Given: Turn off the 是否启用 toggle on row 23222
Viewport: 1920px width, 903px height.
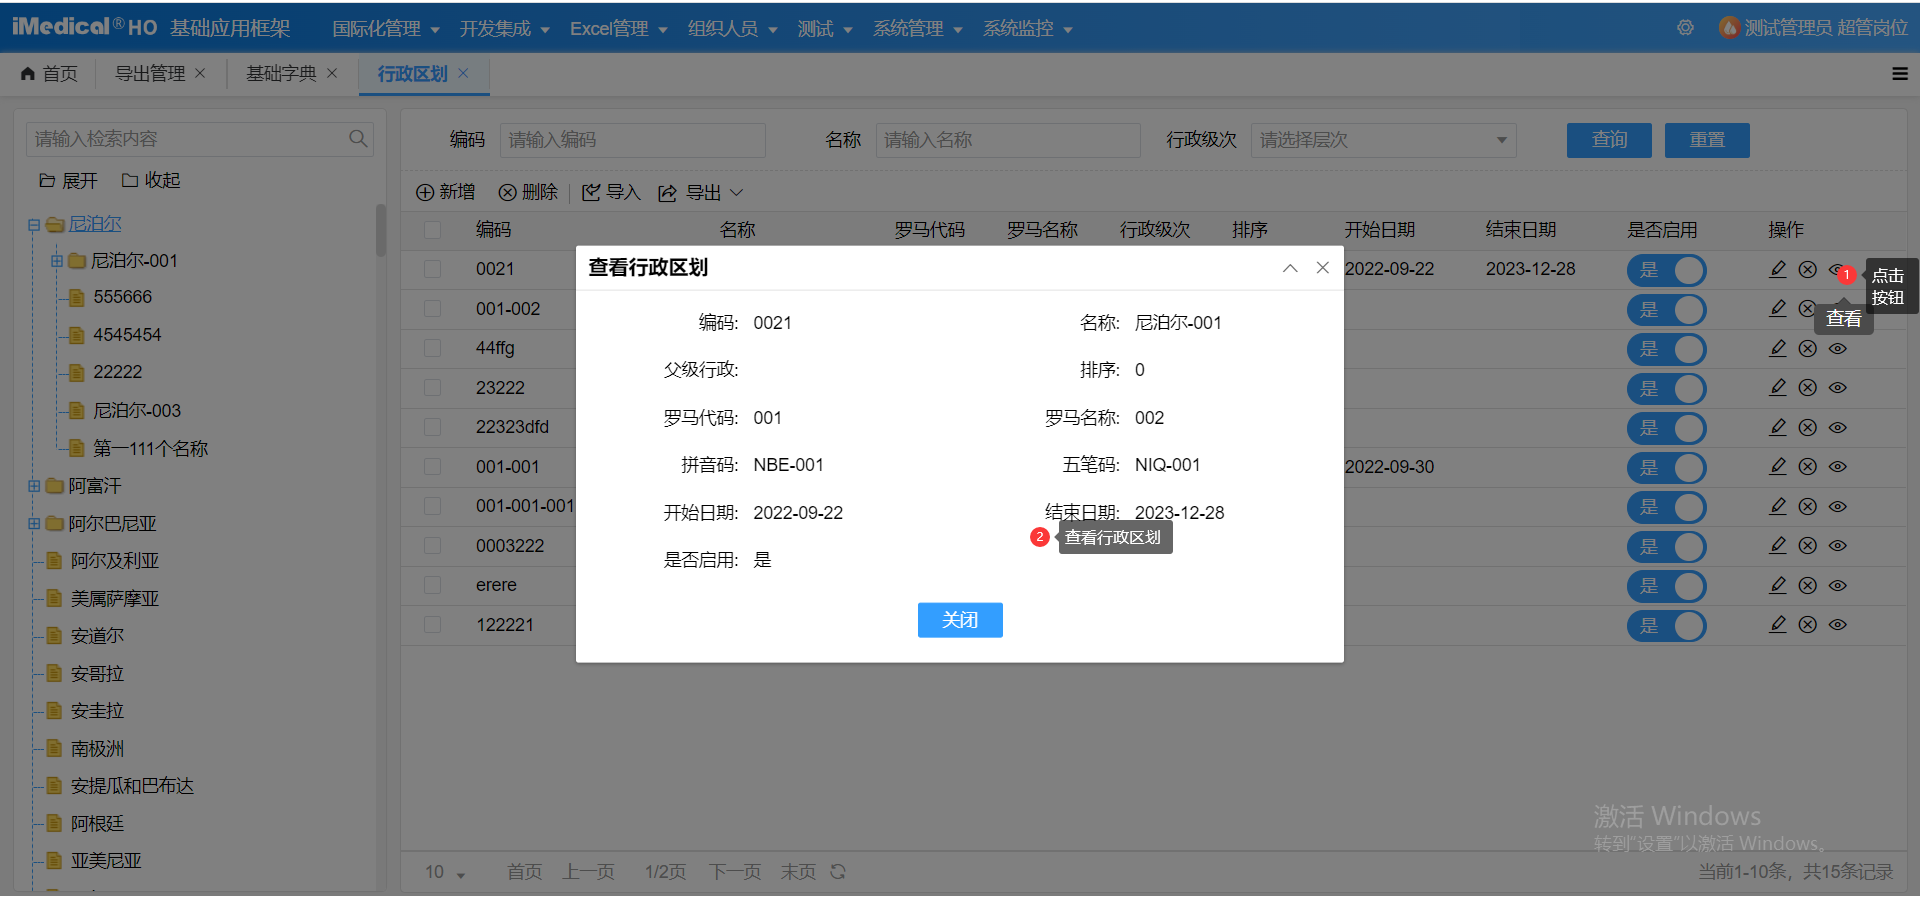Looking at the screenshot, I should pos(1666,388).
